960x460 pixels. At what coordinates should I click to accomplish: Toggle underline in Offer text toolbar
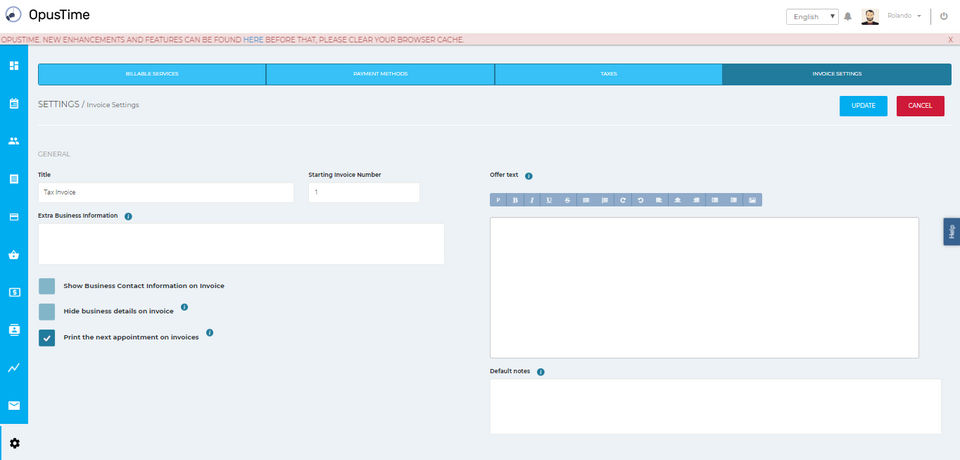coord(549,200)
